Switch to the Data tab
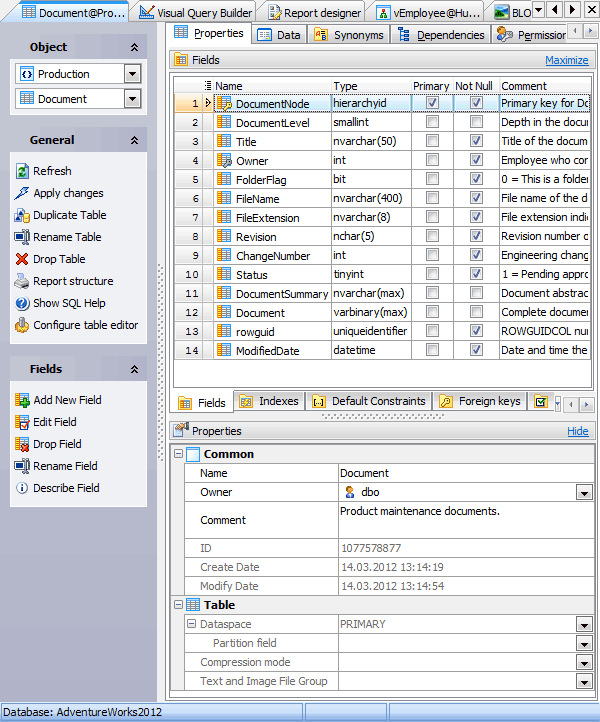The width and height of the screenshot is (600, 722). click(x=280, y=35)
